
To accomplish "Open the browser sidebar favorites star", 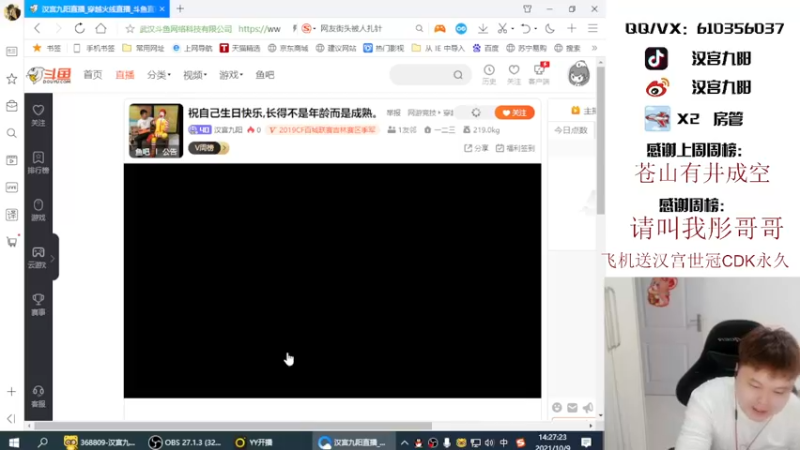I will [11, 79].
